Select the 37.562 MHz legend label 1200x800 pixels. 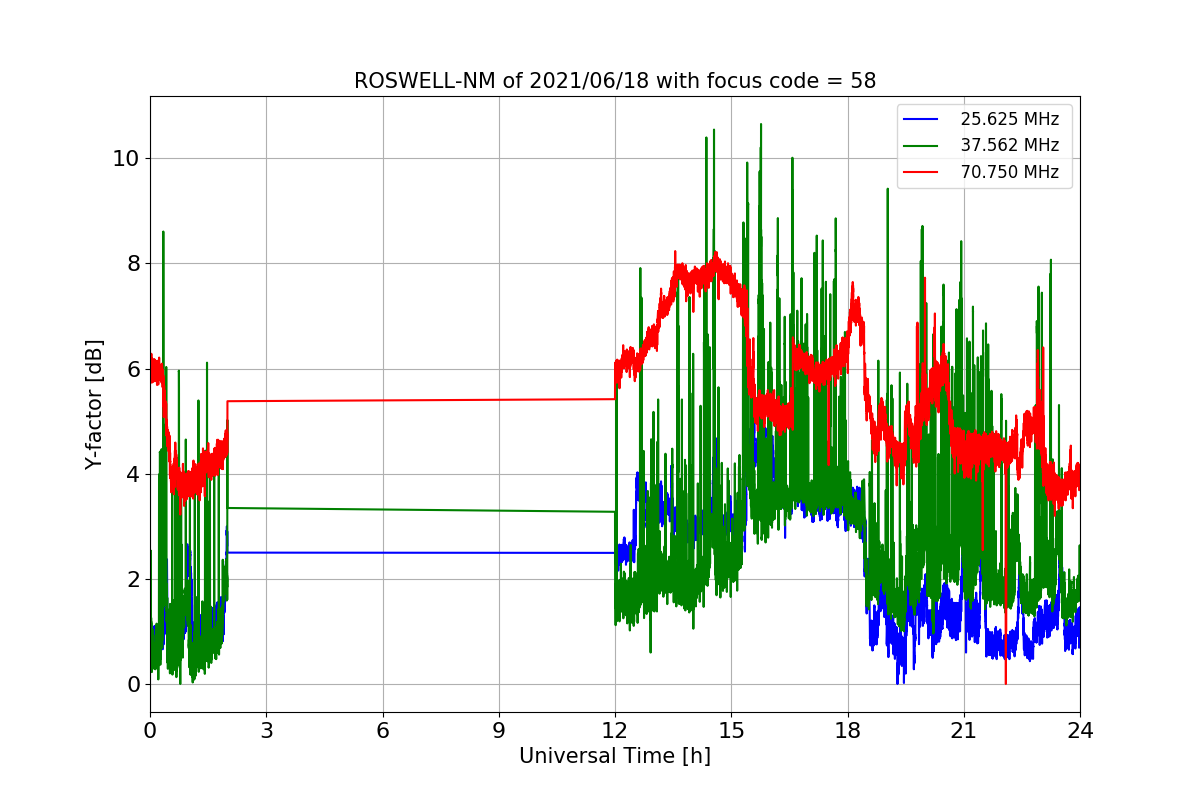click(1010, 145)
